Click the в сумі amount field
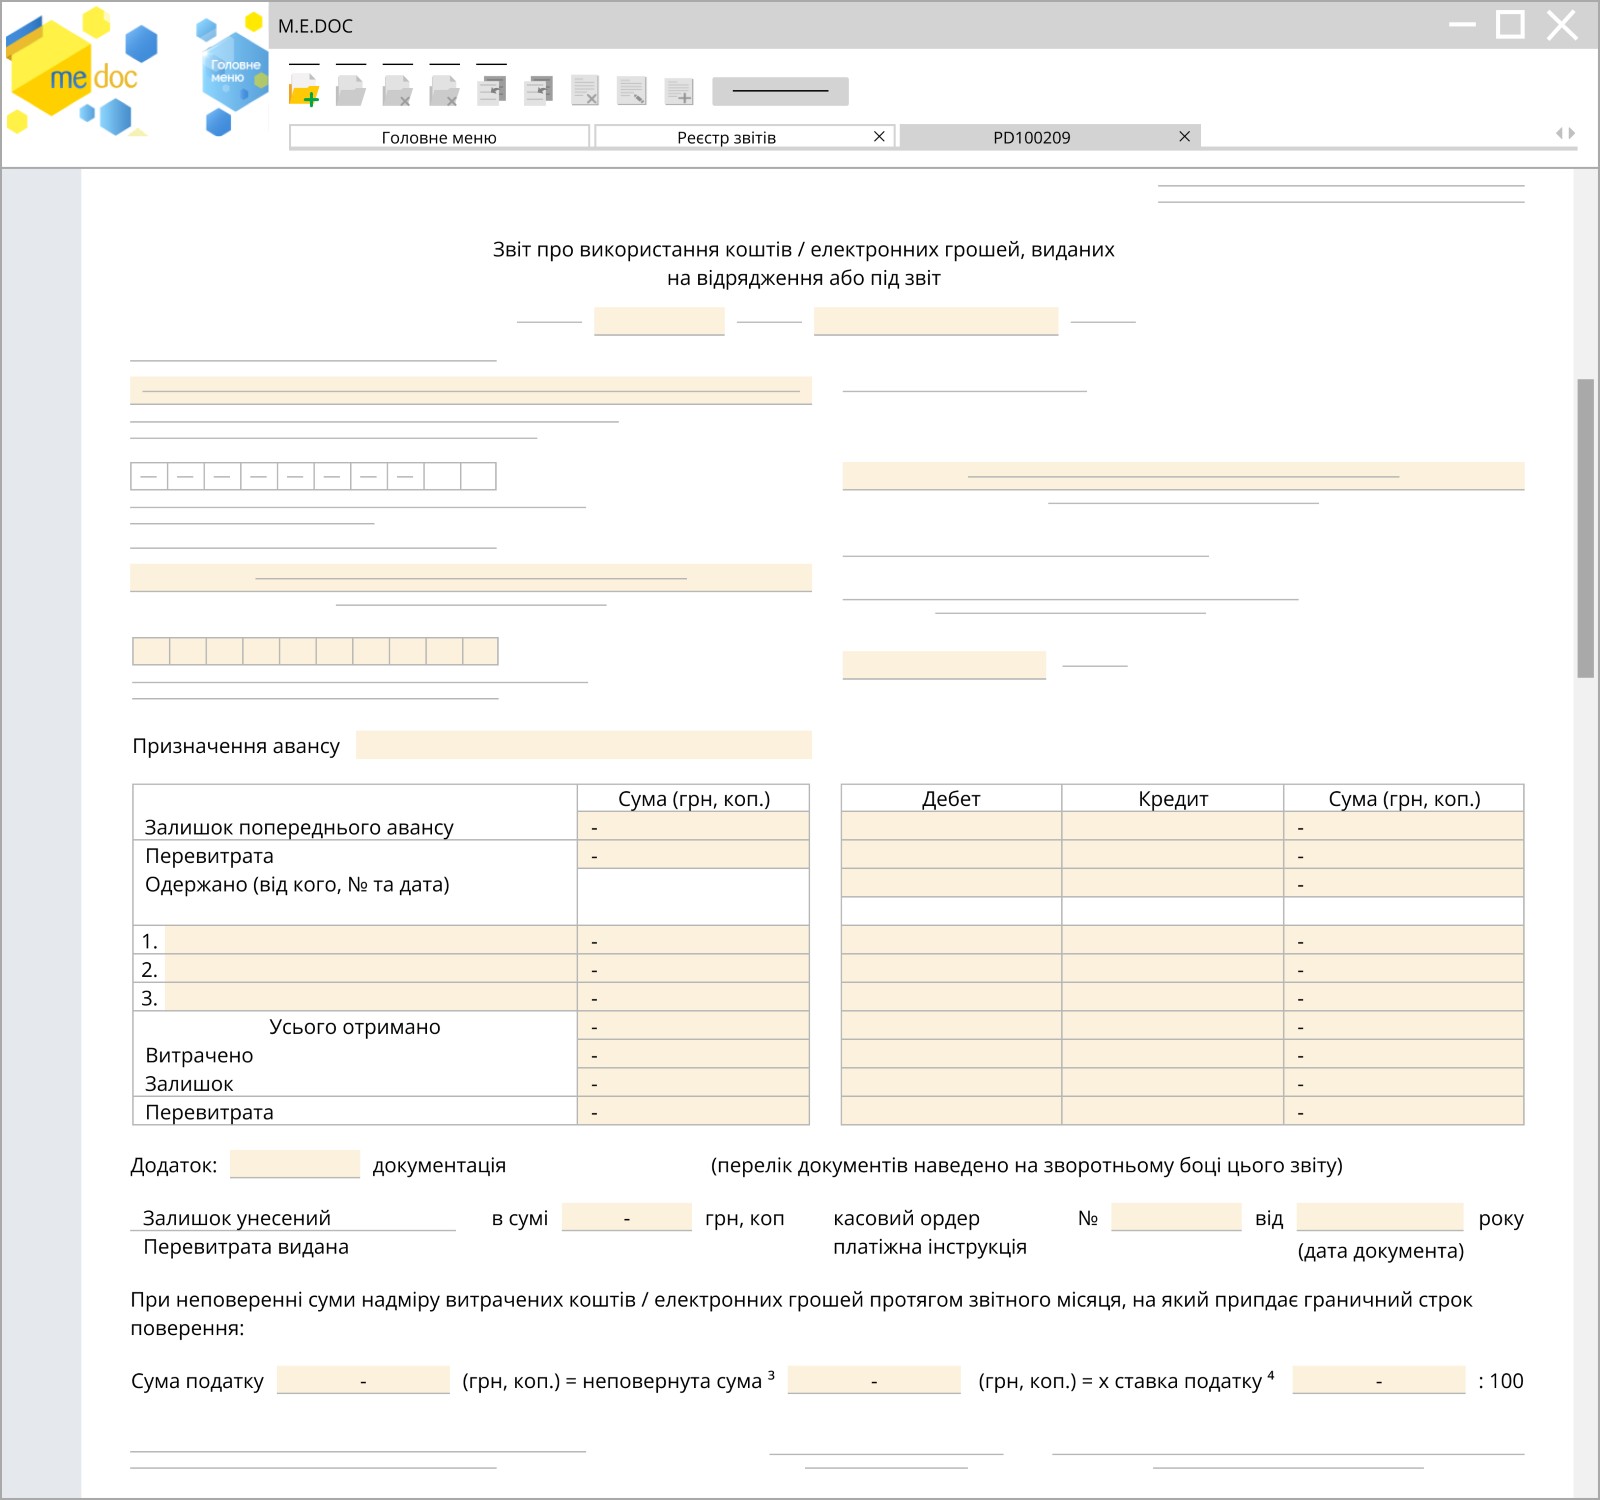This screenshot has width=1600, height=1500. coord(627,1217)
